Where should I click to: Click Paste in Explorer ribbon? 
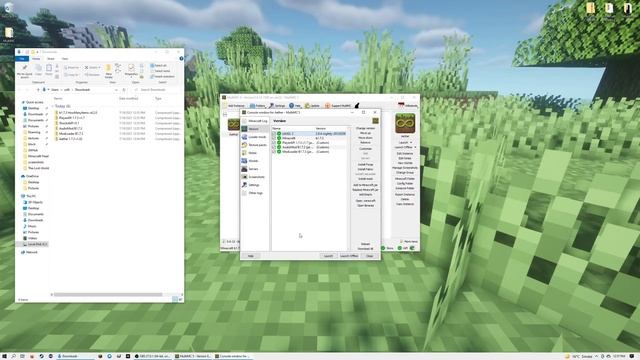tap(49, 70)
